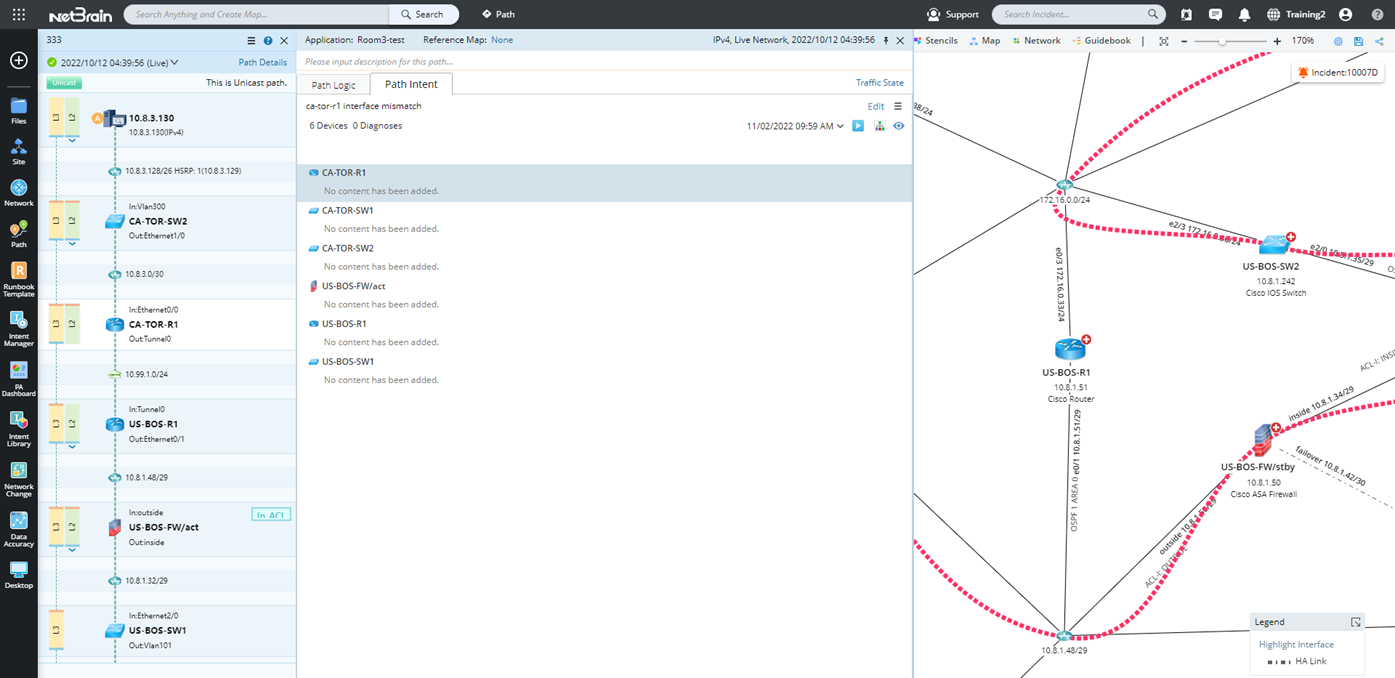Open Files in the sidebar
This screenshot has height=678, width=1395.
(x=19, y=111)
